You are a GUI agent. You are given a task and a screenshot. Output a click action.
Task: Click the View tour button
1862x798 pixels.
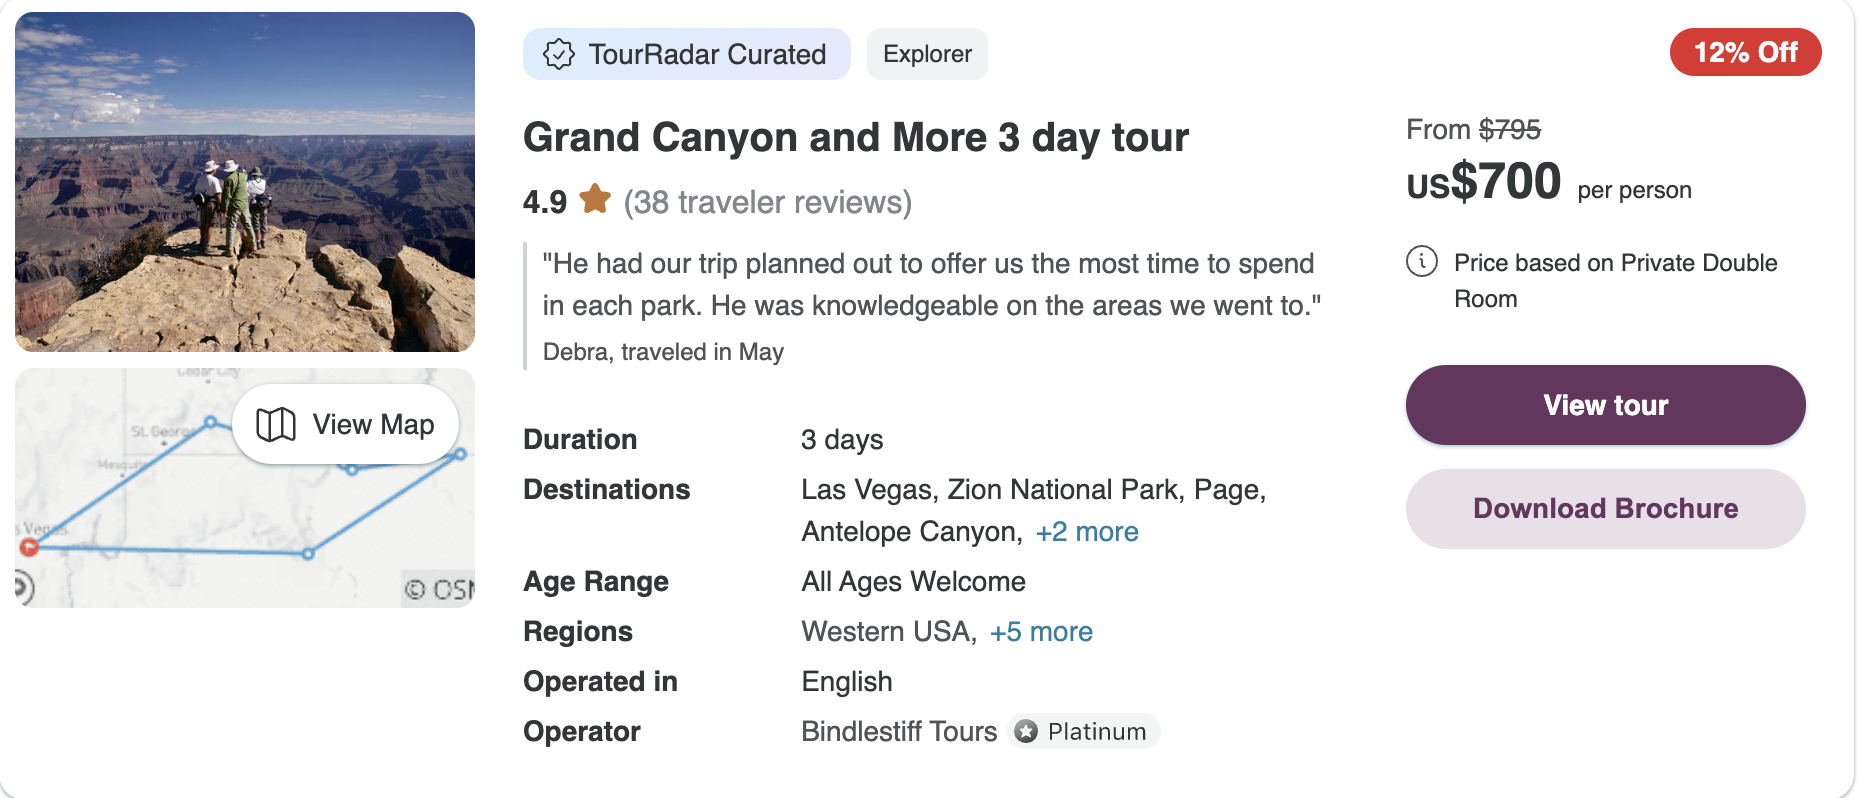coord(1604,405)
